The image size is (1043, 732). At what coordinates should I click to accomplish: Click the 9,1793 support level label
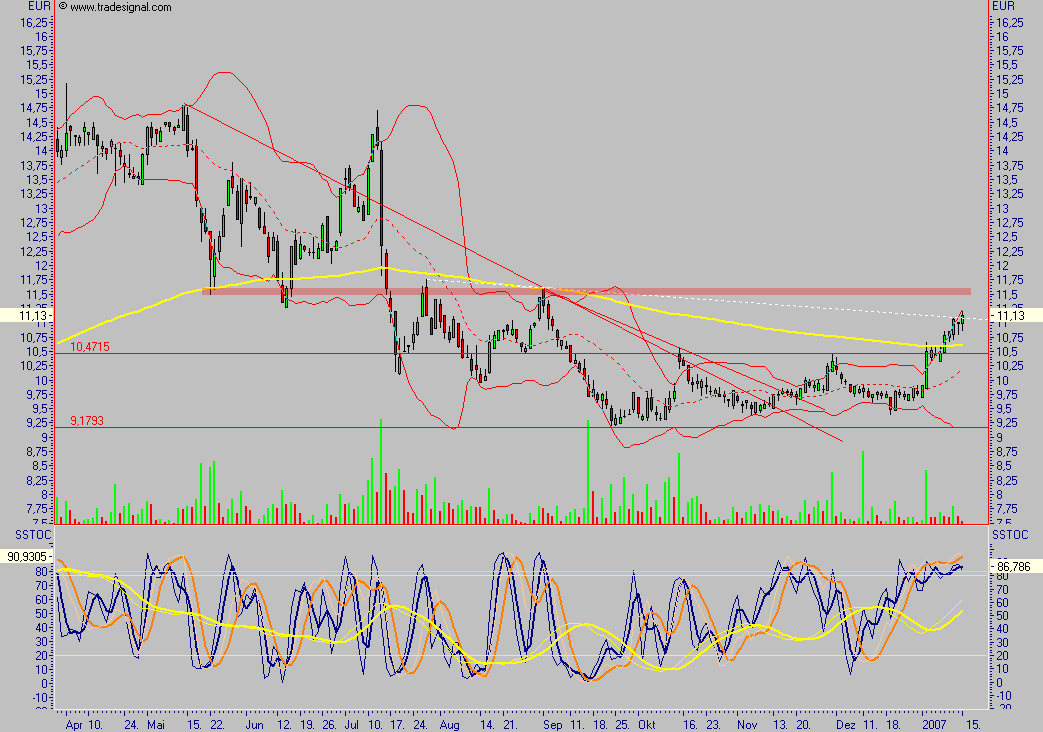[x=88, y=420]
